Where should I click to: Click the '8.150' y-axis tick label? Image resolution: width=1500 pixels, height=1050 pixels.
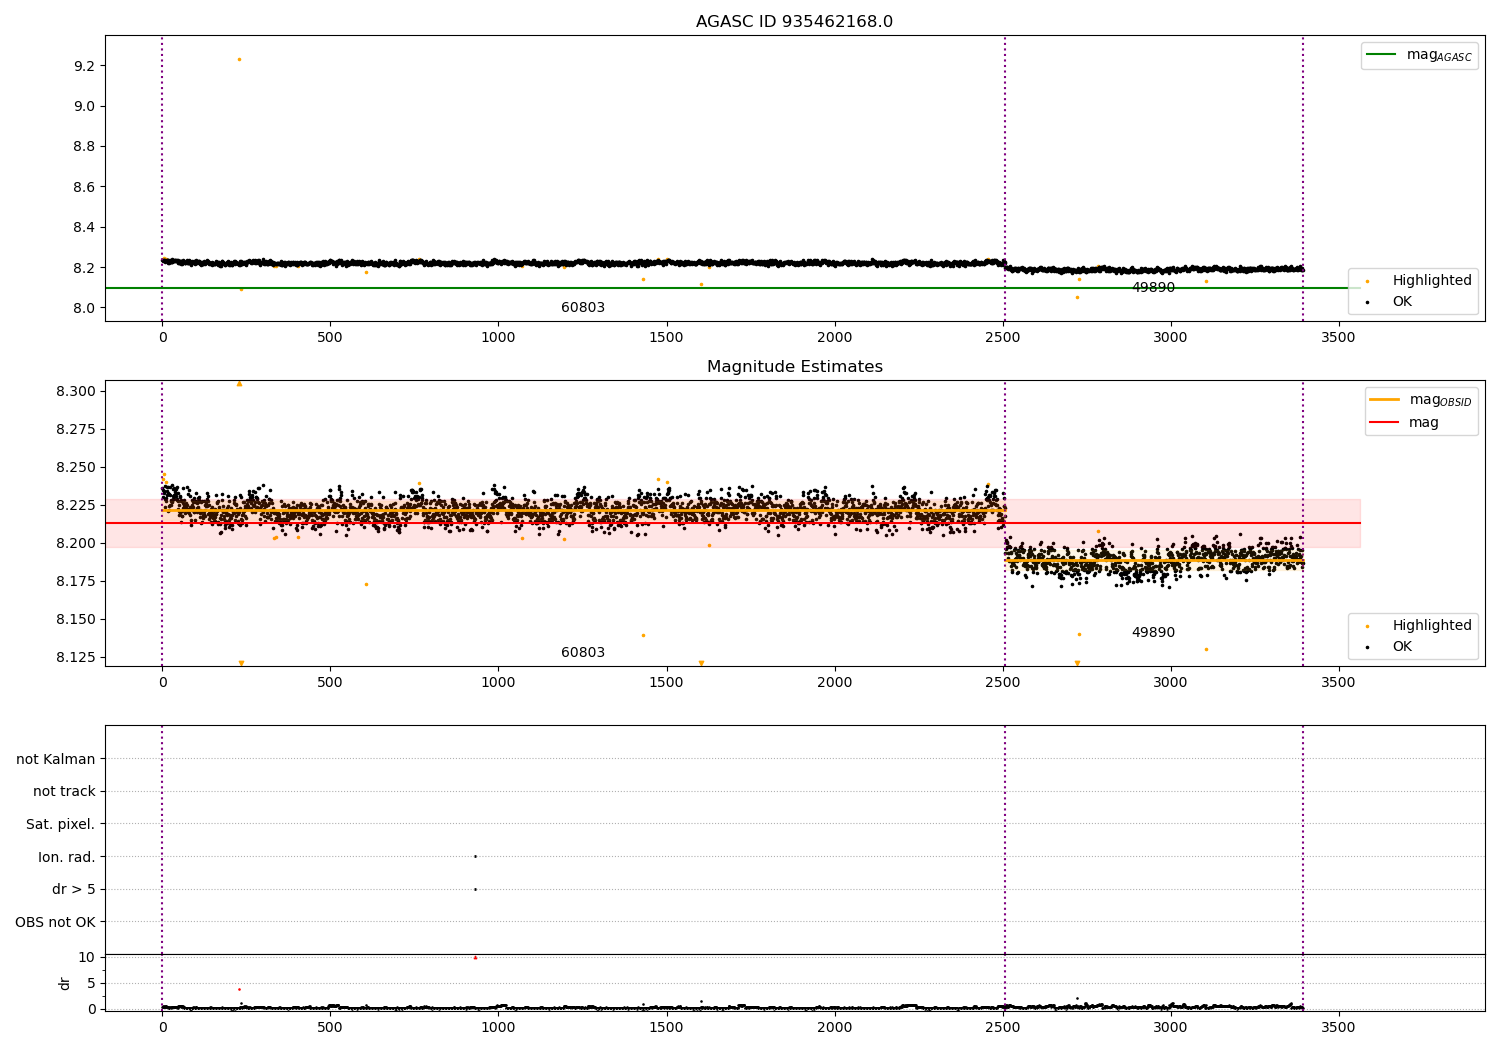point(76,619)
